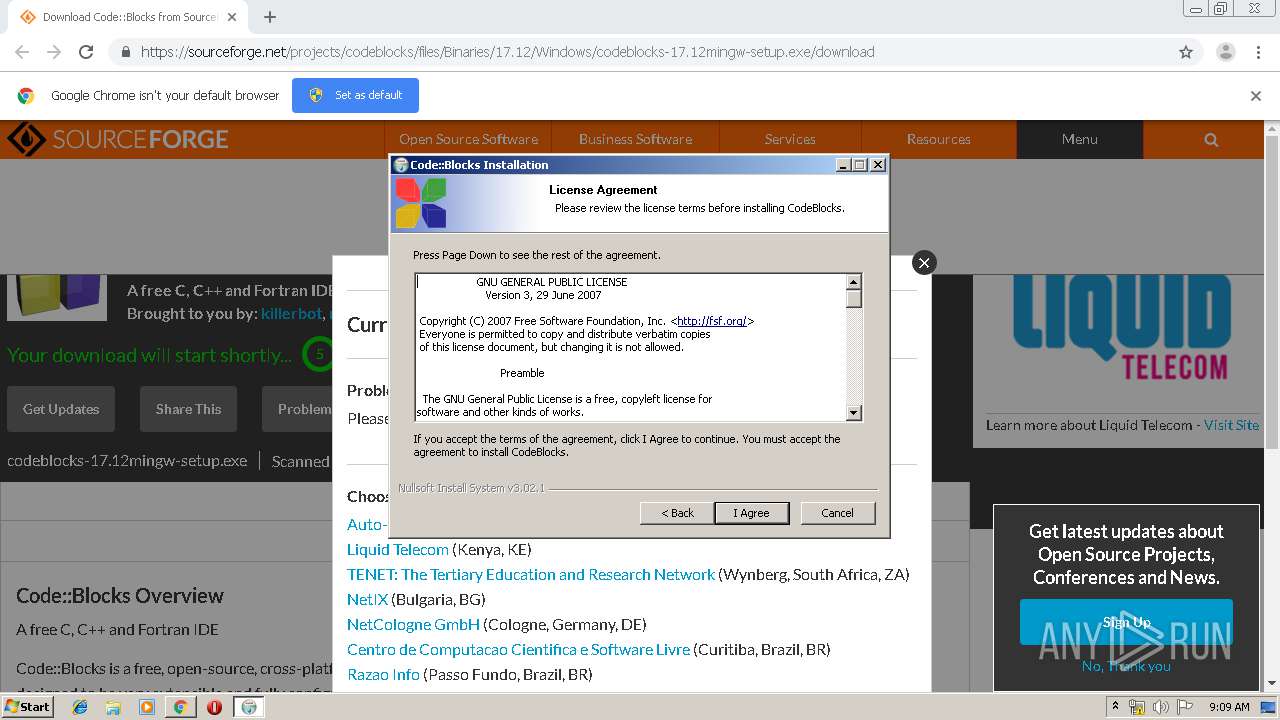
Task: Select the TENET mirror link
Action: pyautogui.click(x=531, y=574)
